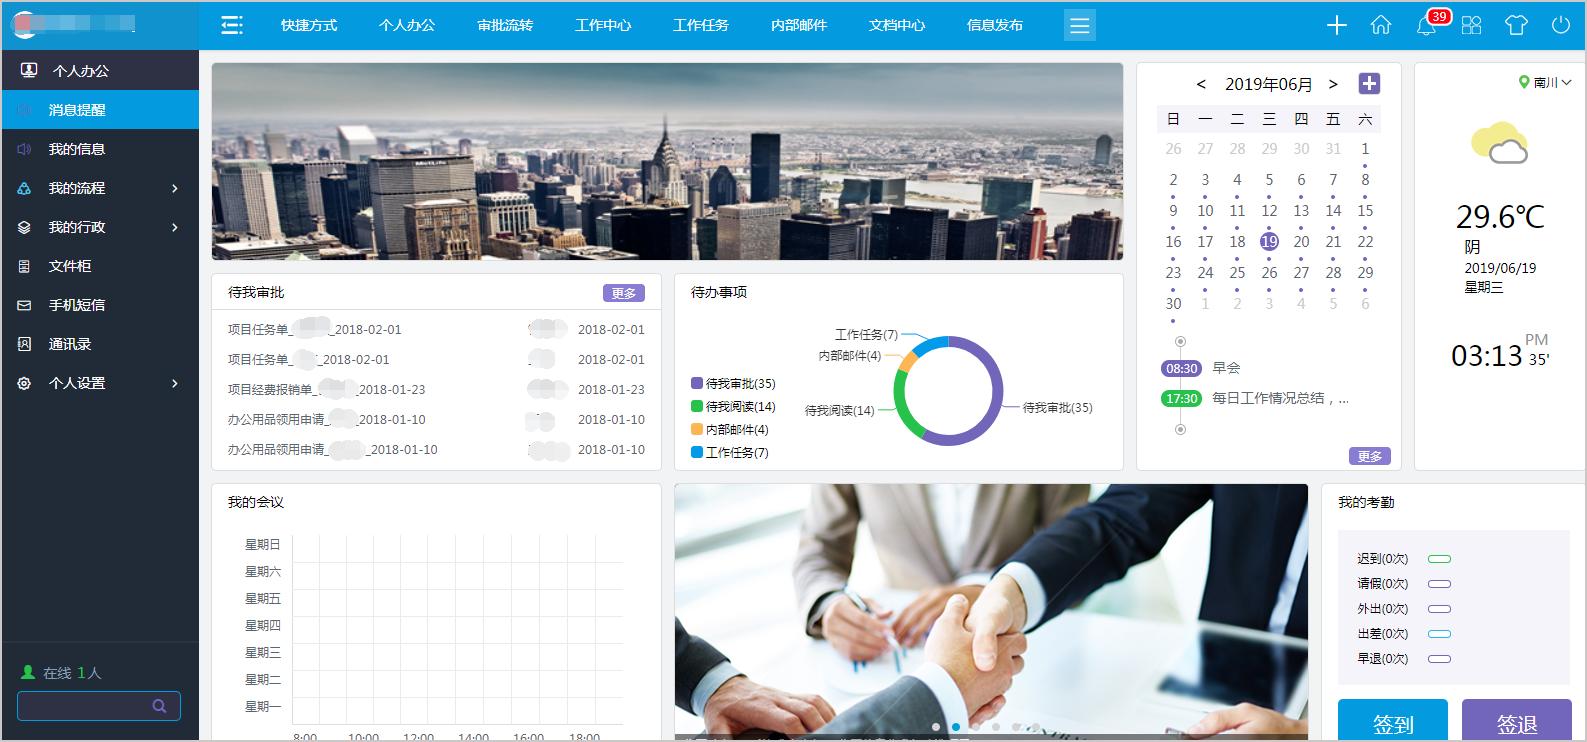Open the app grid icon
Image resolution: width=1587 pixels, height=742 pixels.
coord(1471,25)
